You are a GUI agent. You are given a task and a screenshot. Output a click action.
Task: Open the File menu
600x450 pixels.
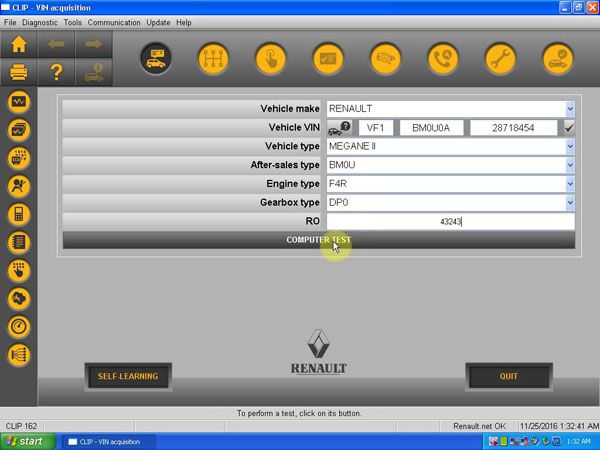click(10, 23)
